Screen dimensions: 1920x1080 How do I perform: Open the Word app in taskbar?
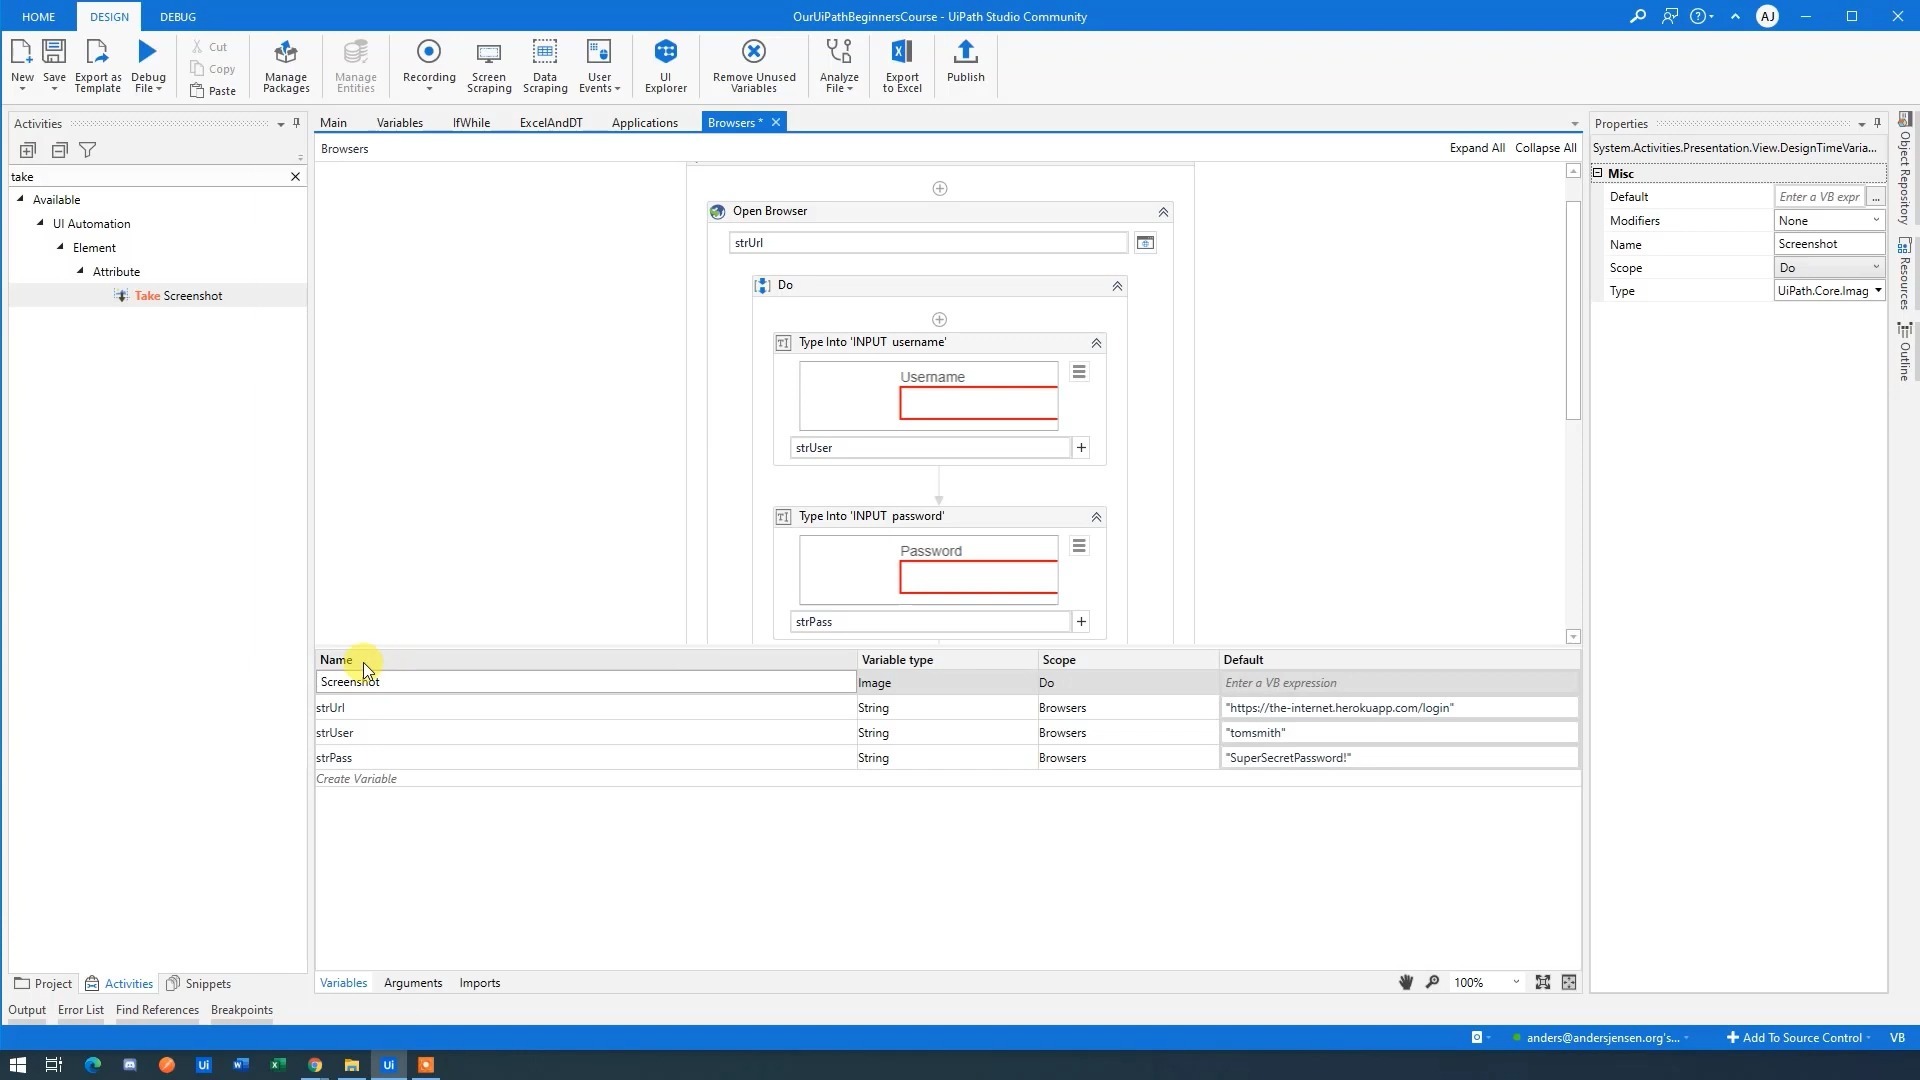pyautogui.click(x=240, y=1065)
